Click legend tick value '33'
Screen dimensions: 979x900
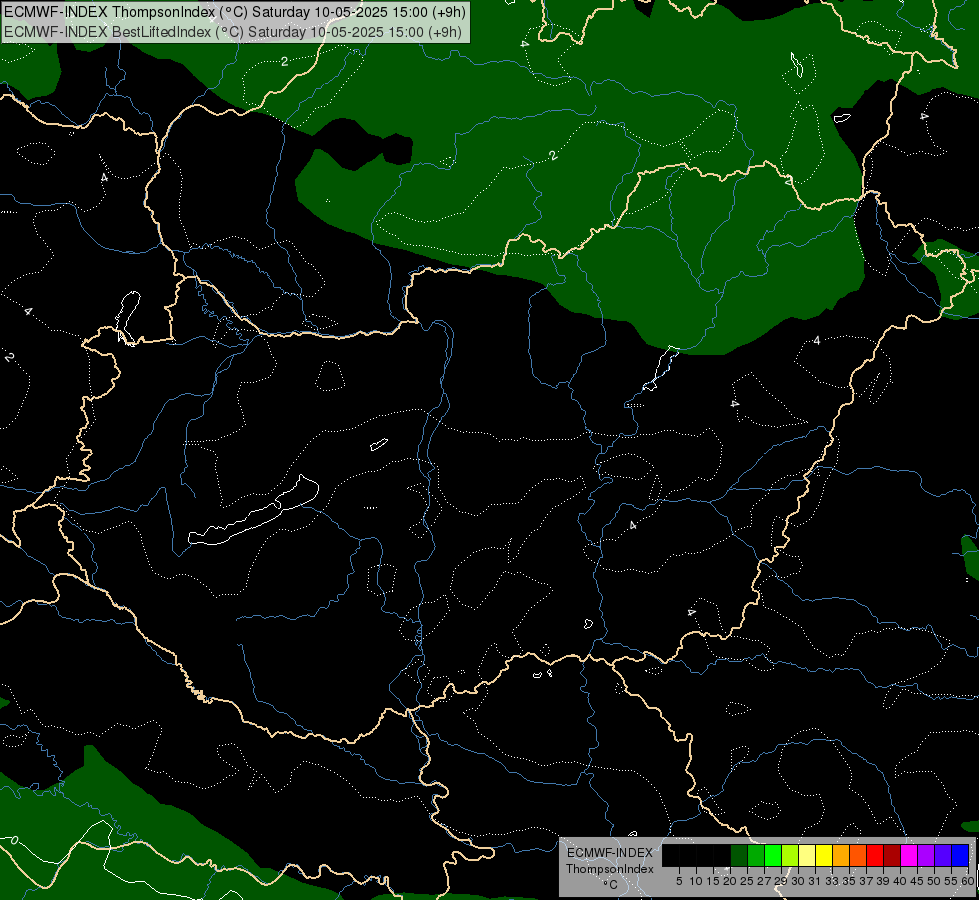point(832,881)
